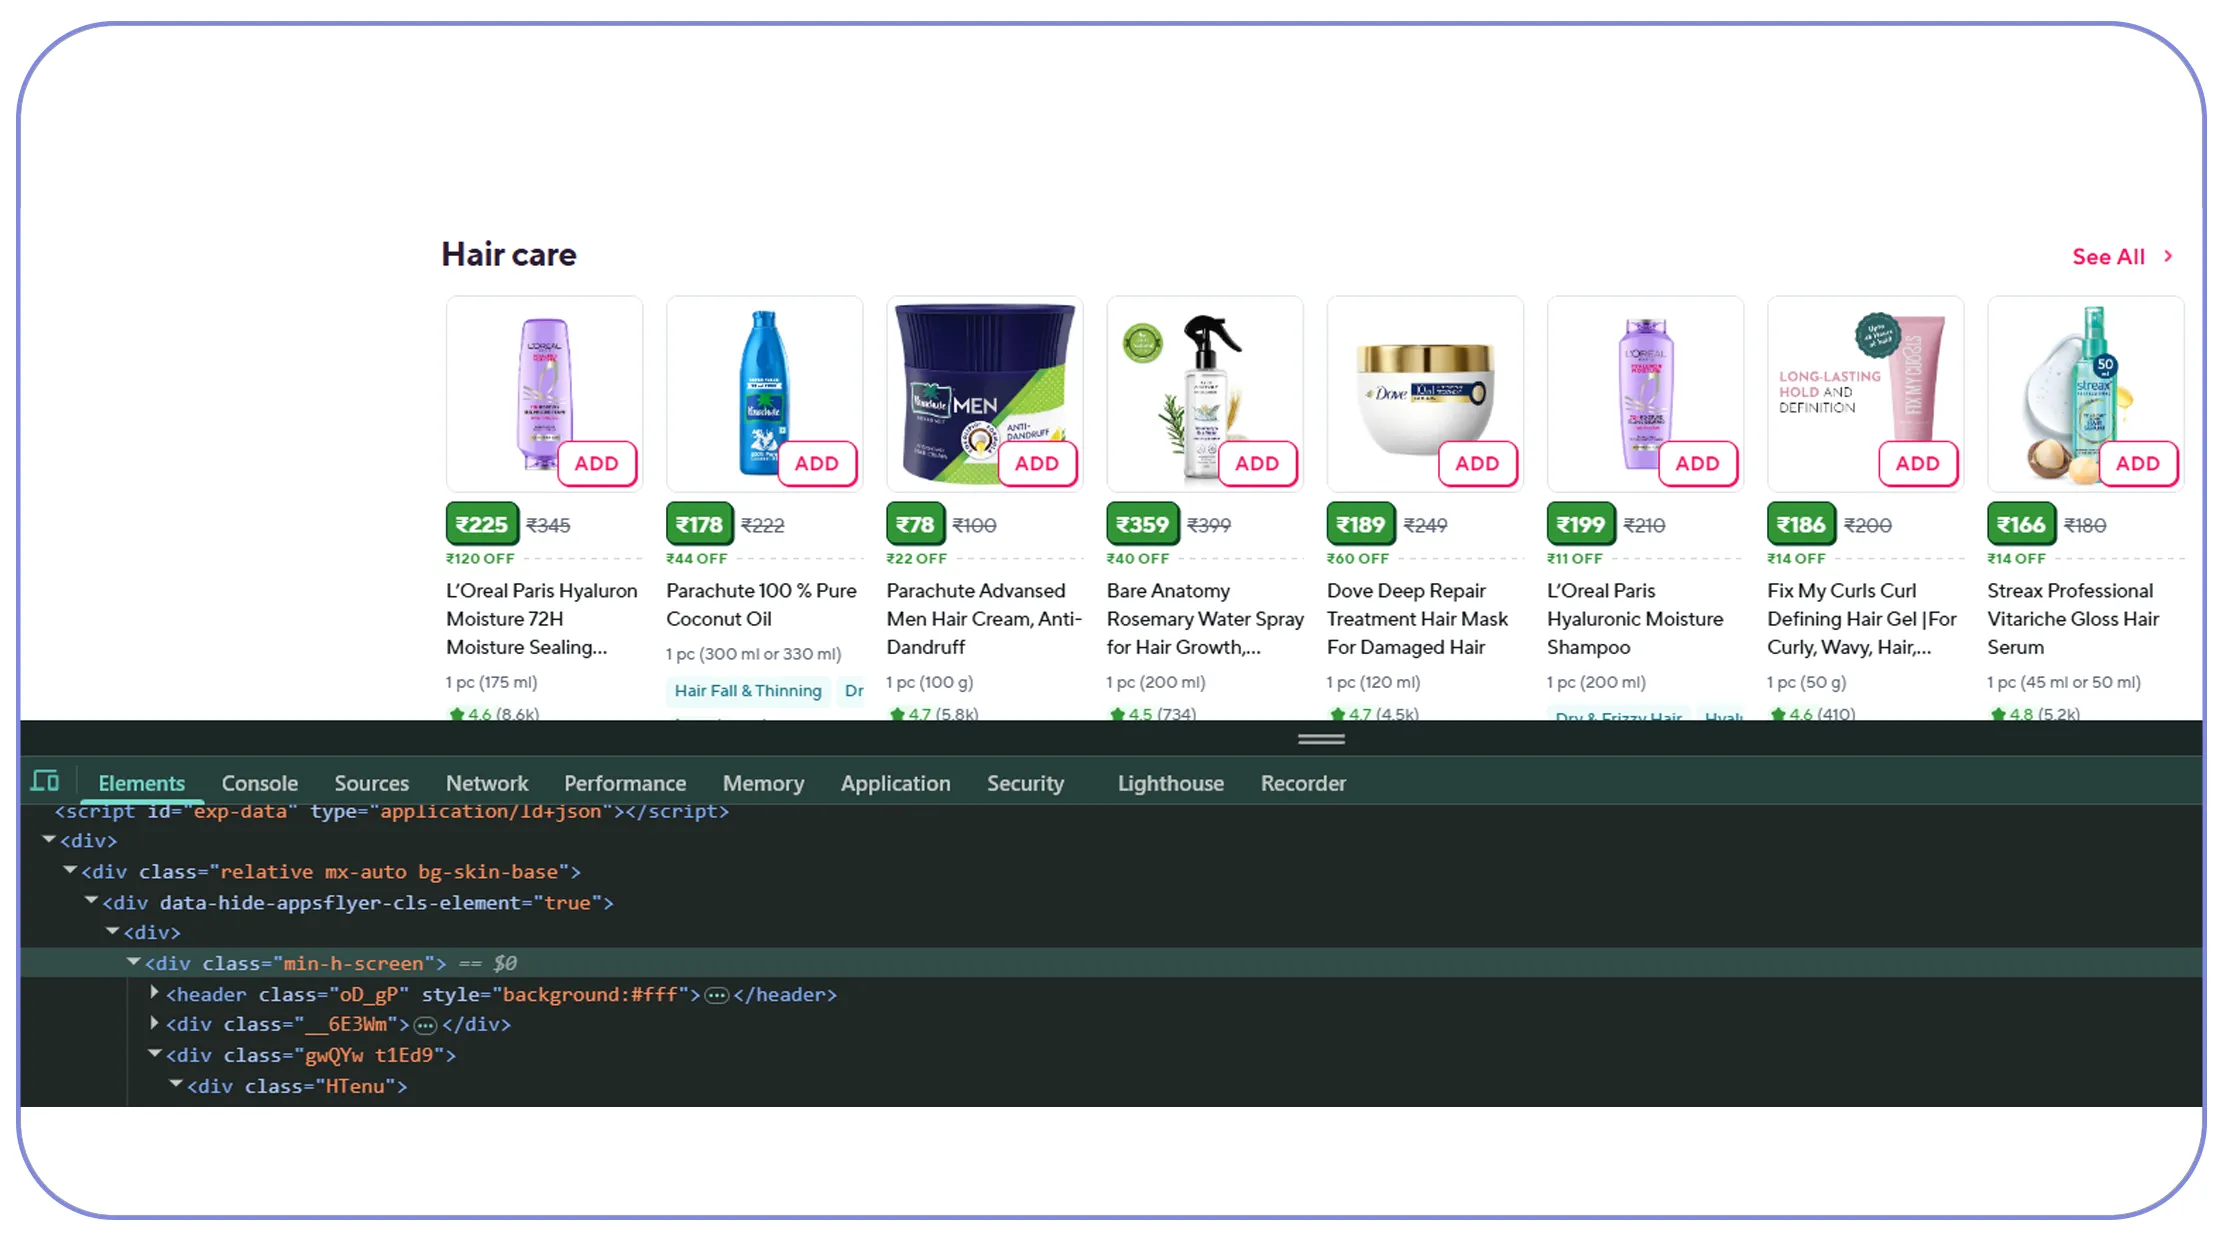The image size is (2223, 1240).
Task: Open Parachute 100 % Pure Coconut Oil title
Action: (761, 605)
